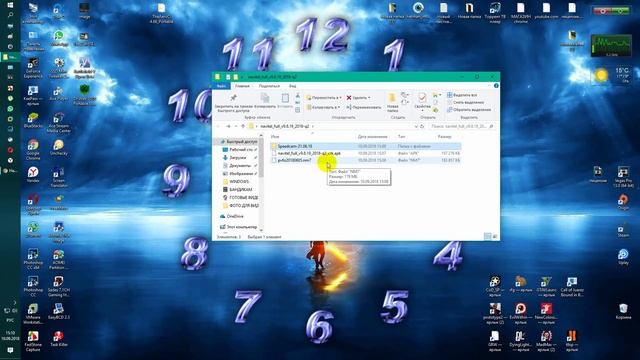Open the Вид ribbon tab
This screenshot has width=640, height=360.
[x=293, y=86]
